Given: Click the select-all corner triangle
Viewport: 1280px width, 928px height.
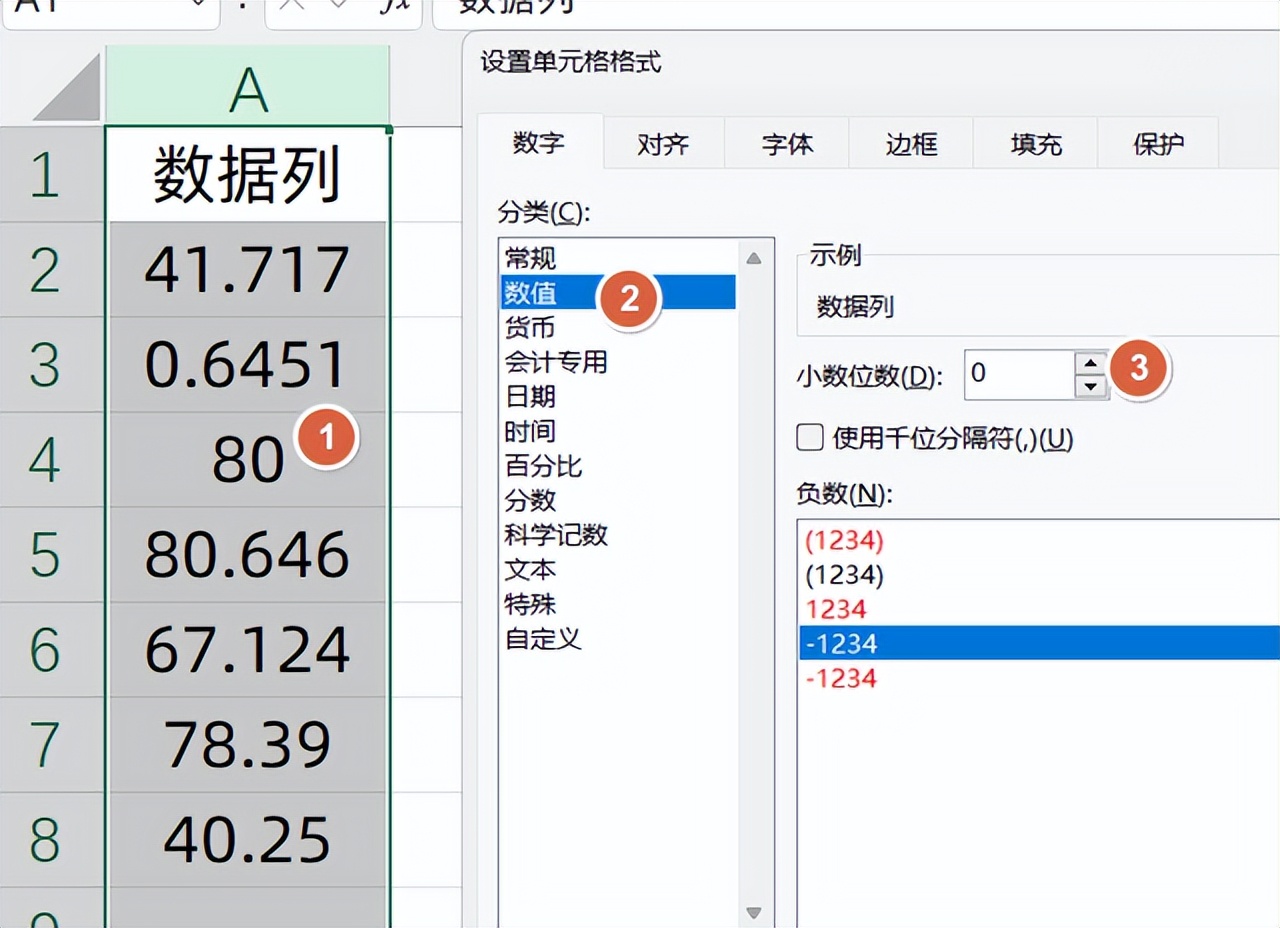Looking at the screenshot, I should point(66,86).
